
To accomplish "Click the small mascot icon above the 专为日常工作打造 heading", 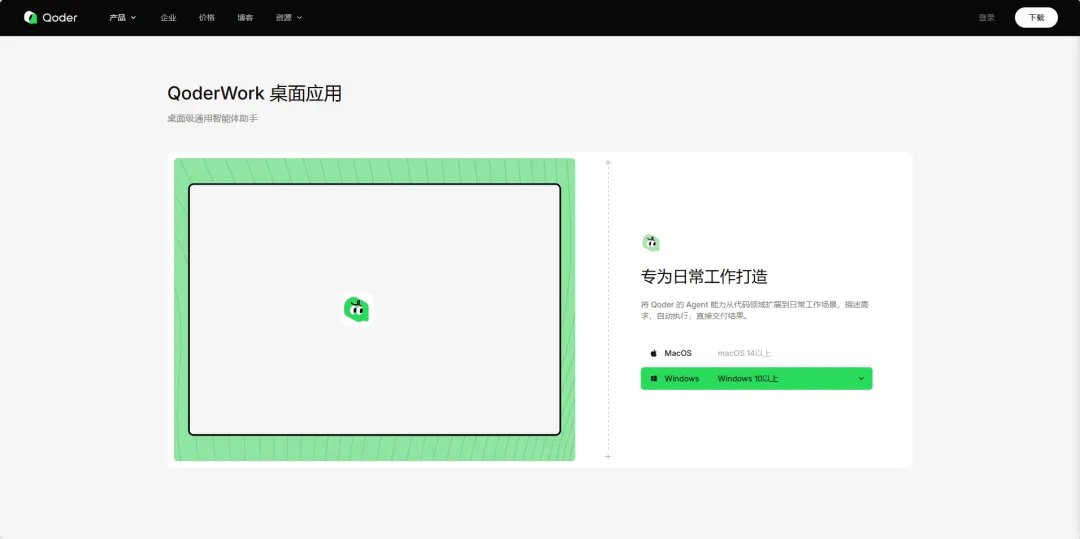I will point(651,242).
